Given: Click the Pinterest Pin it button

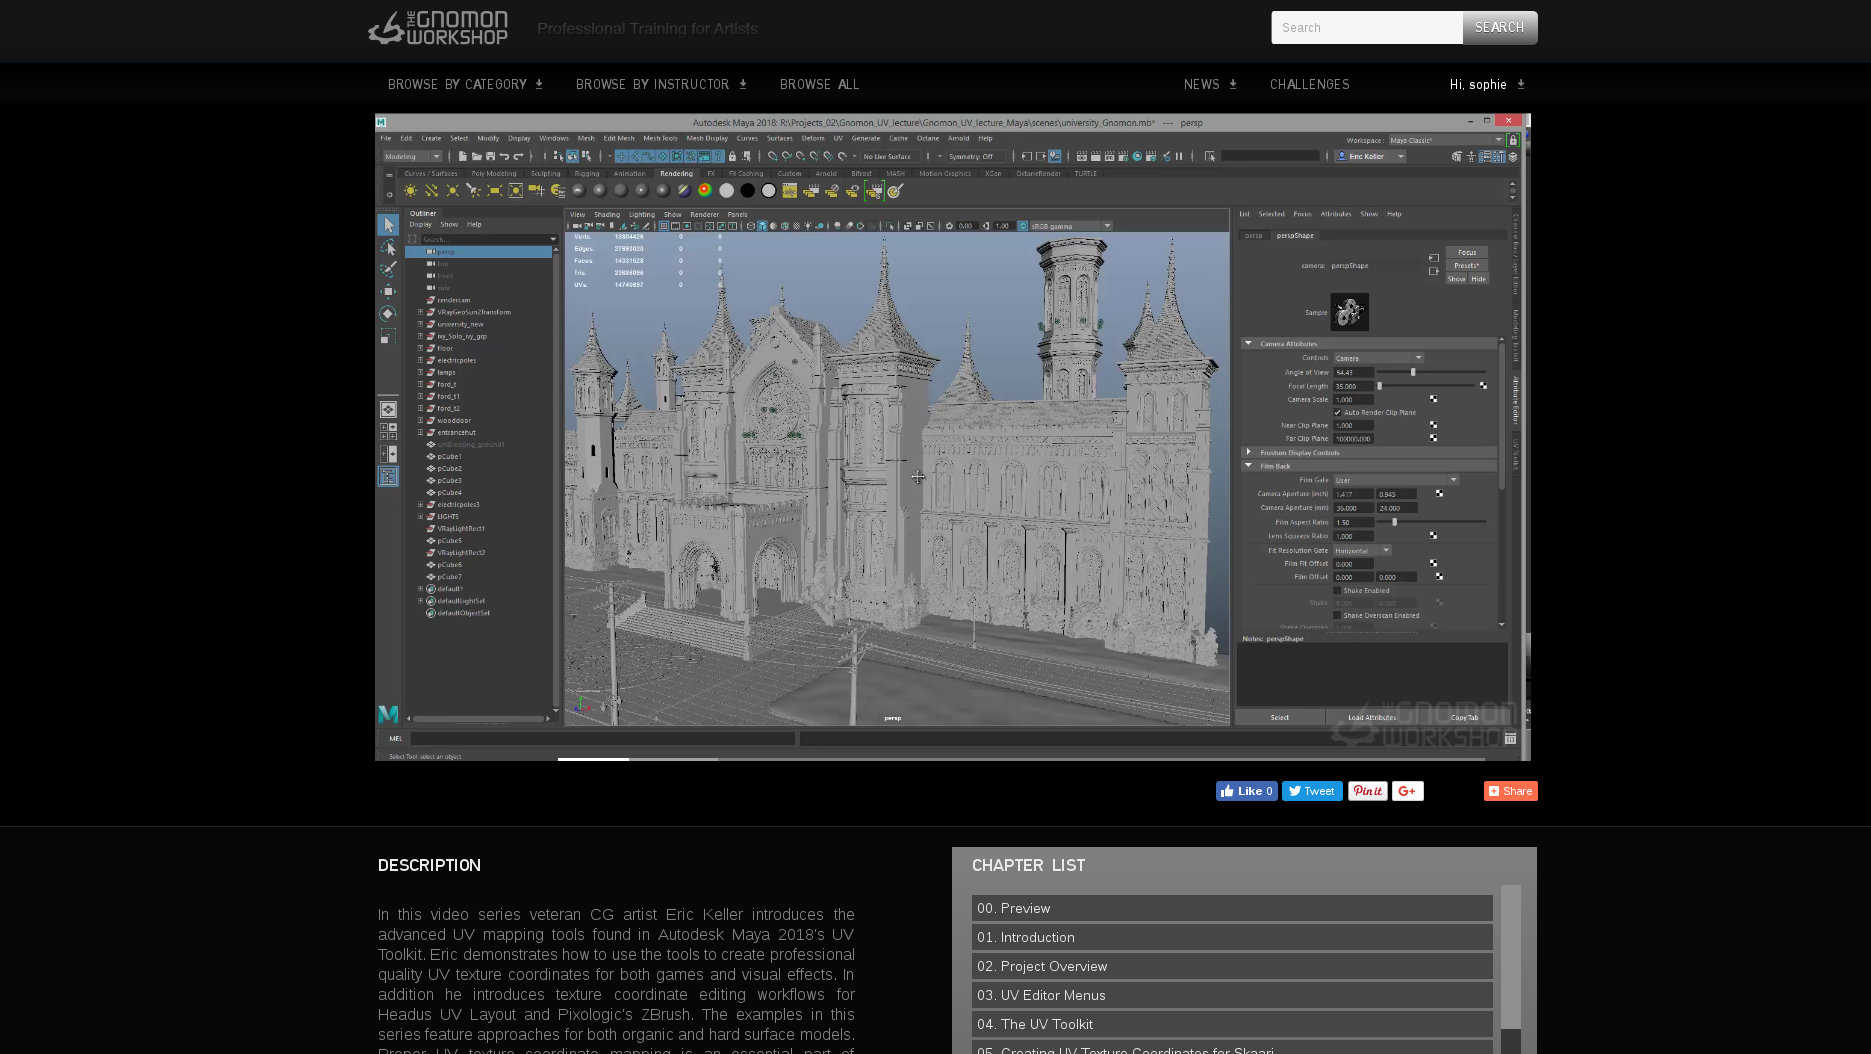Looking at the screenshot, I should [x=1367, y=791].
